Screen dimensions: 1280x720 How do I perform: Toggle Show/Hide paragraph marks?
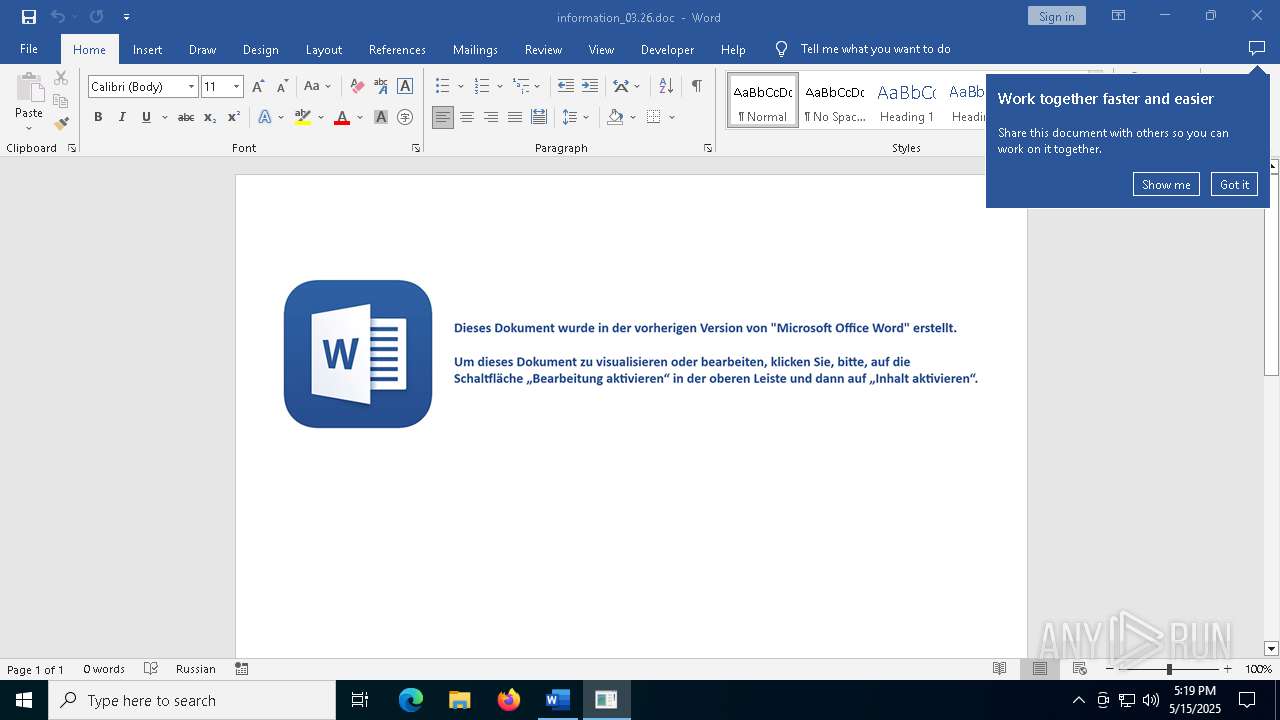(697, 86)
